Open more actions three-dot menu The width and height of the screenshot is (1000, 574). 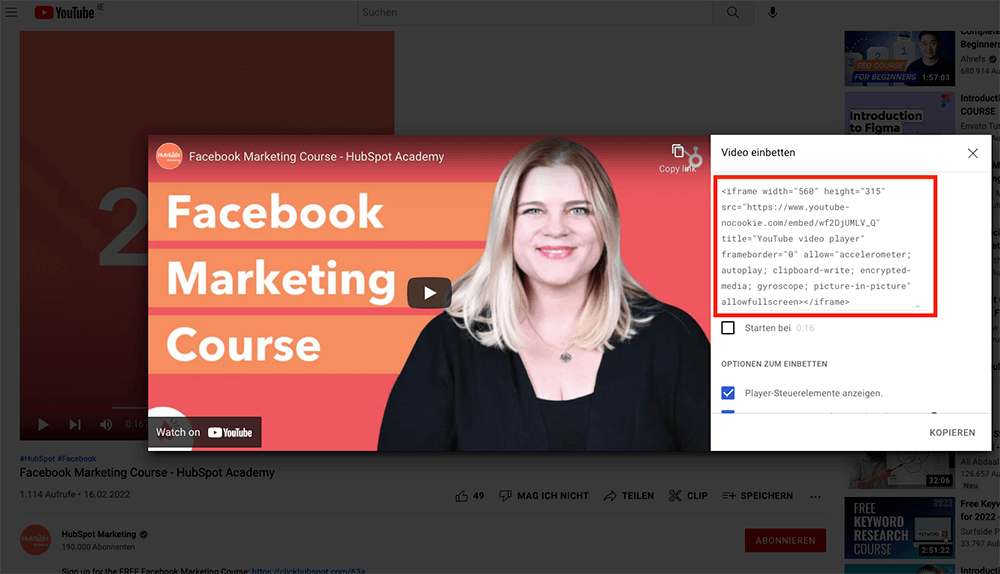[x=816, y=496]
